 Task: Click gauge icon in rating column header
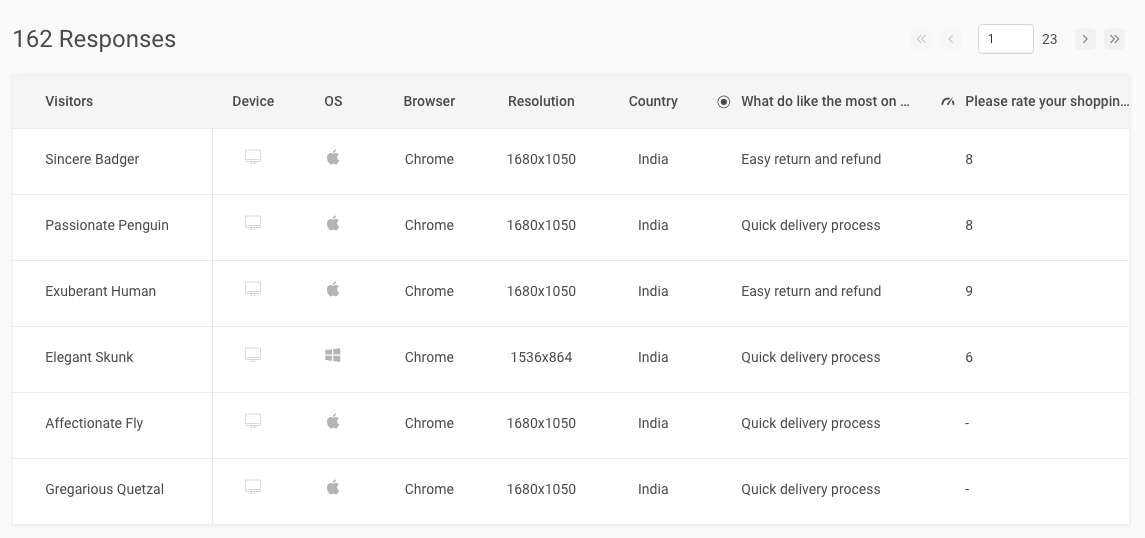pyautogui.click(x=948, y=102)
